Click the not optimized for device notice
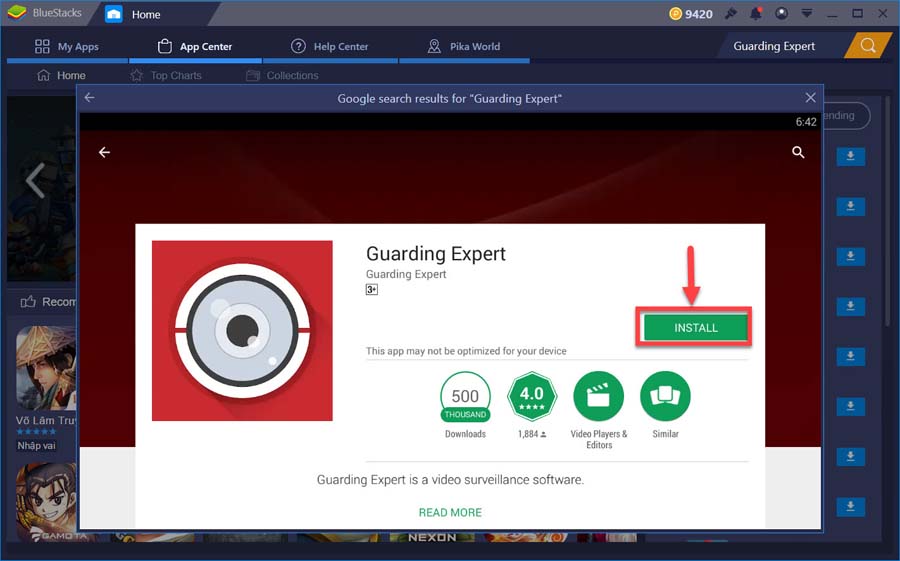 pos(466,351)
